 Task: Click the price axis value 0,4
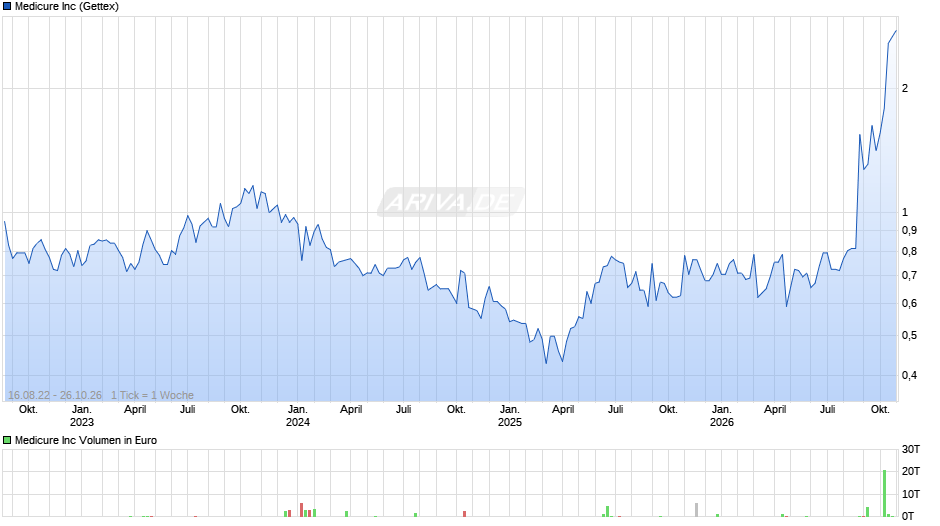909,375
